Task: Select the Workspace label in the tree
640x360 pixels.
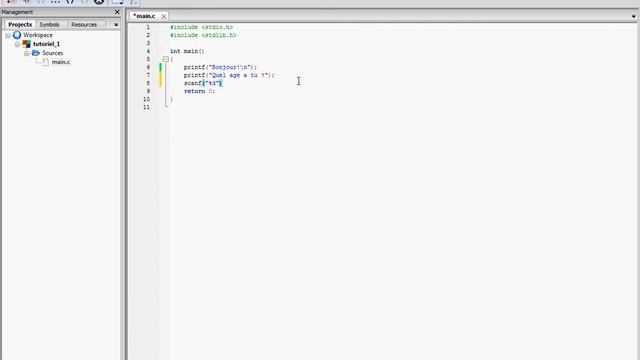Action: 38,35
